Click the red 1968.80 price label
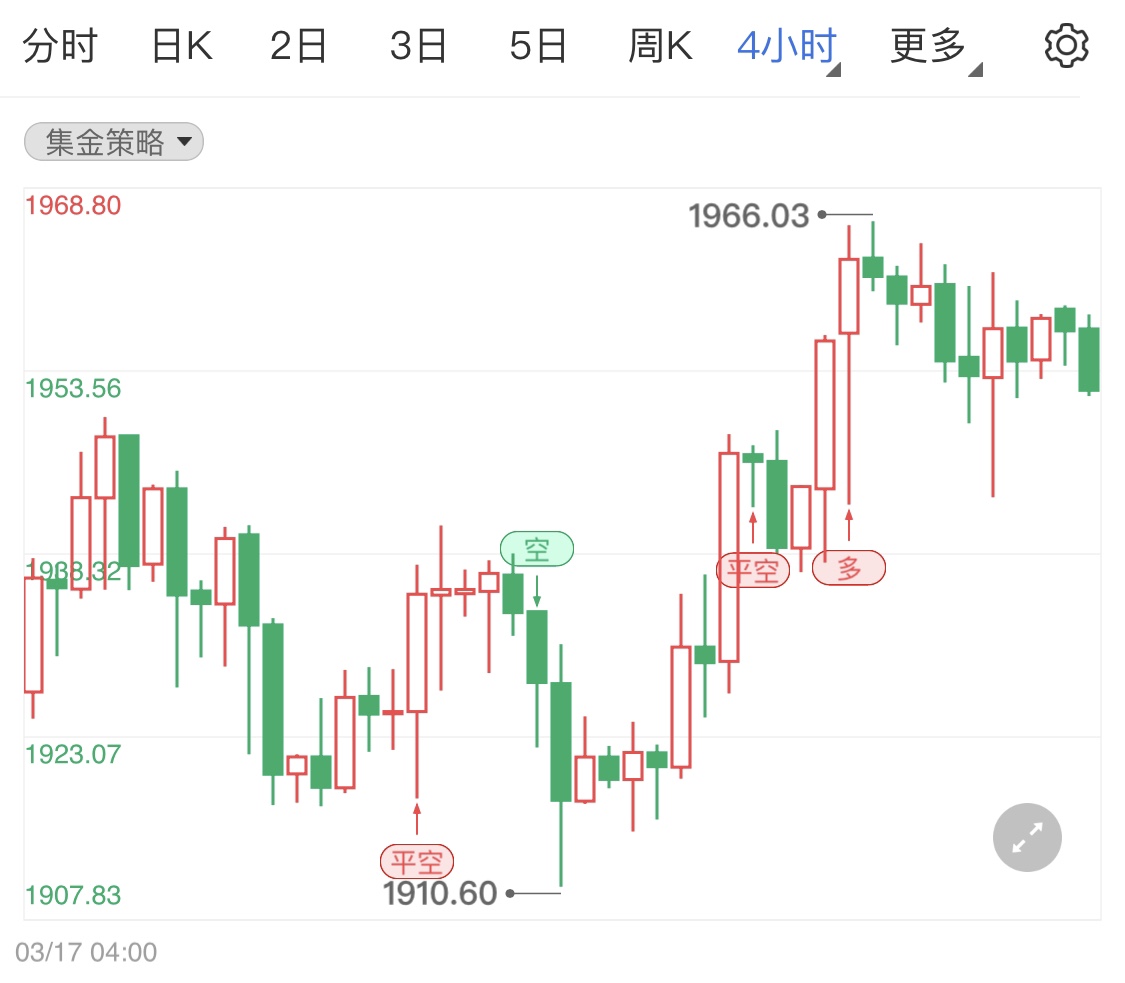 pyautogui.click(x=73, y=204)
